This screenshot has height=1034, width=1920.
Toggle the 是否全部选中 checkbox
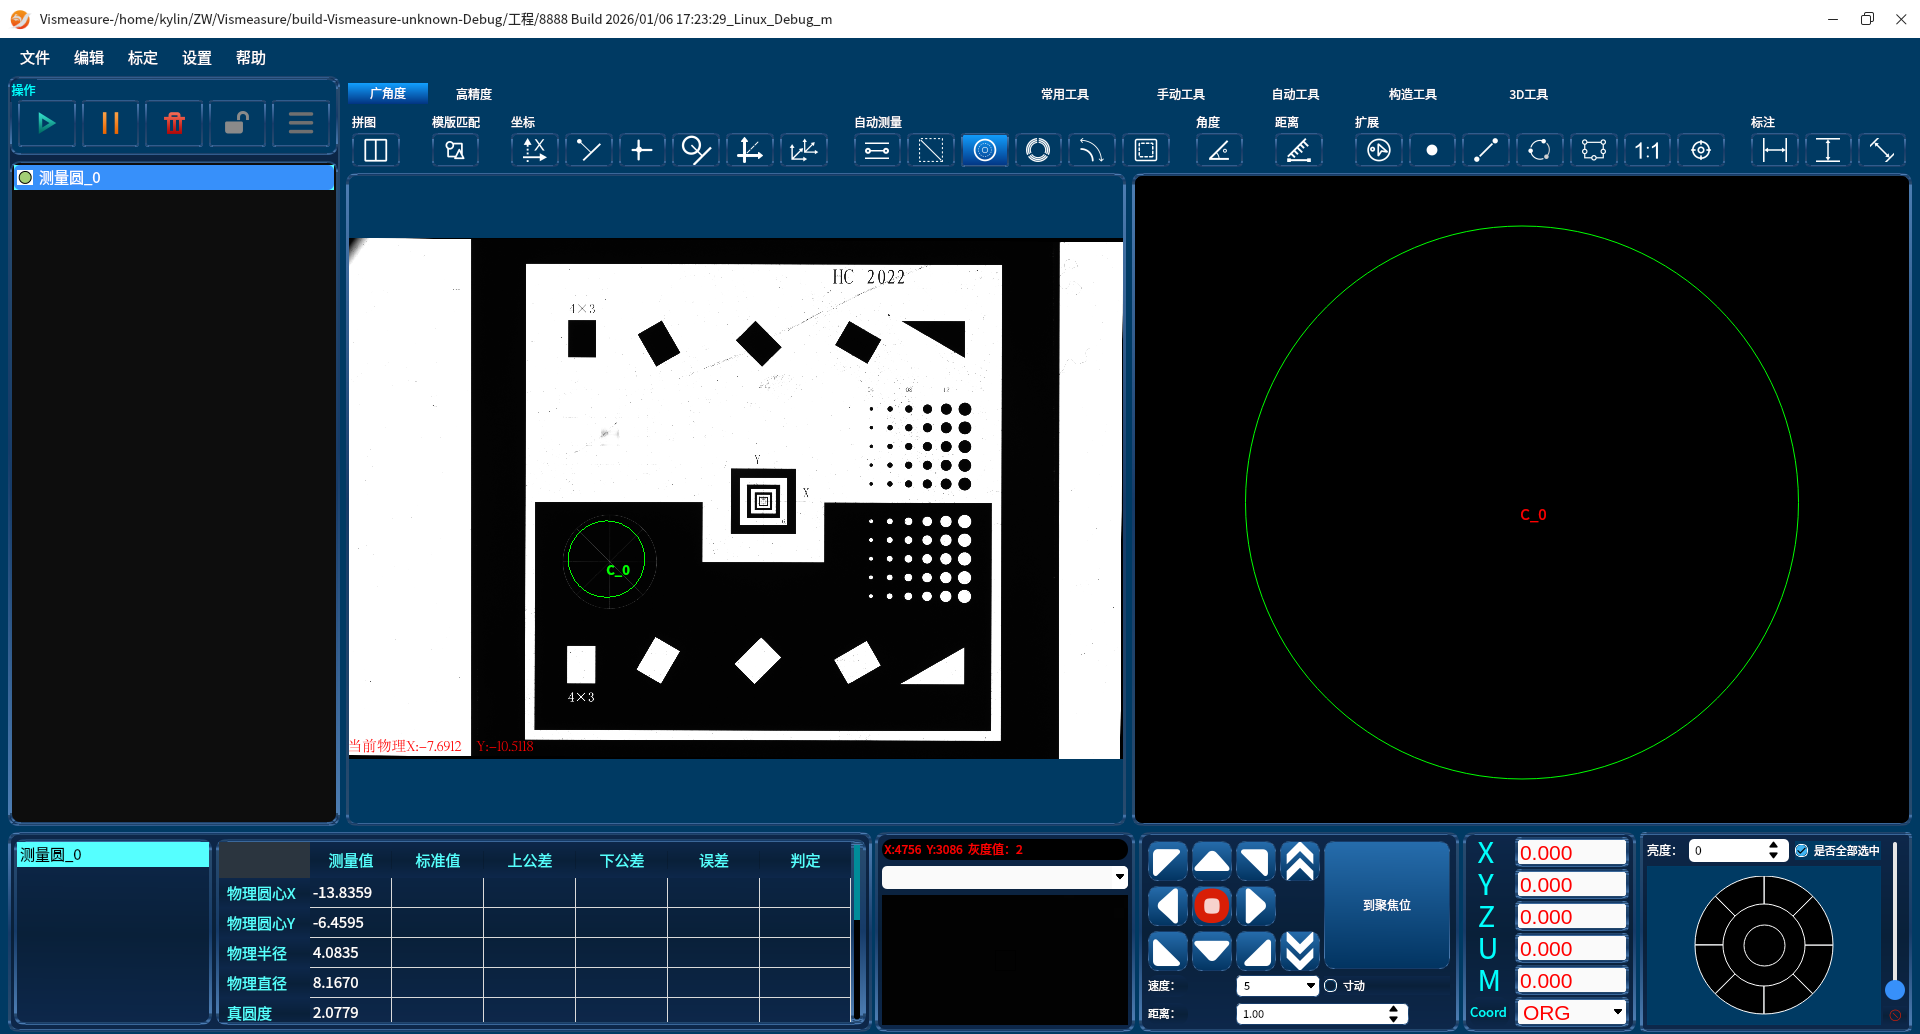point(1802,851)
